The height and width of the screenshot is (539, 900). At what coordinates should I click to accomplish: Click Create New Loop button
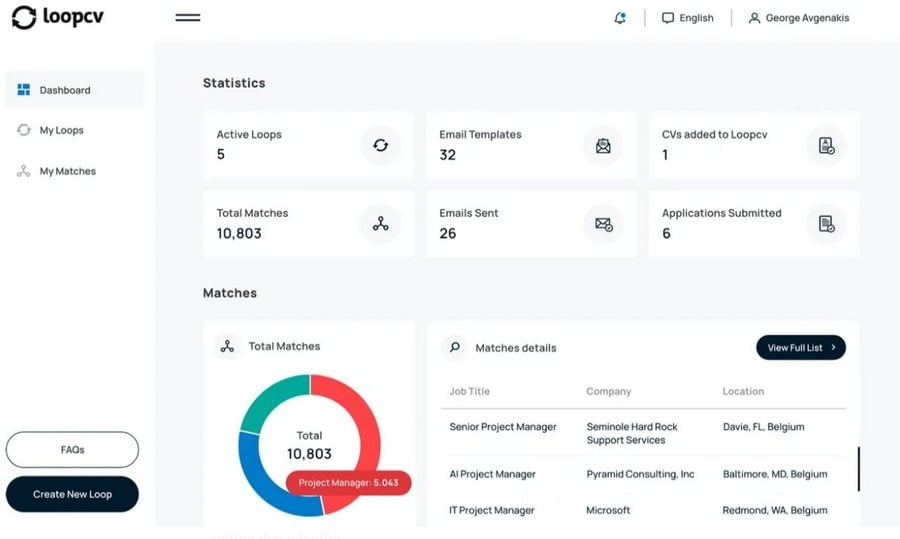click(72, 494)
